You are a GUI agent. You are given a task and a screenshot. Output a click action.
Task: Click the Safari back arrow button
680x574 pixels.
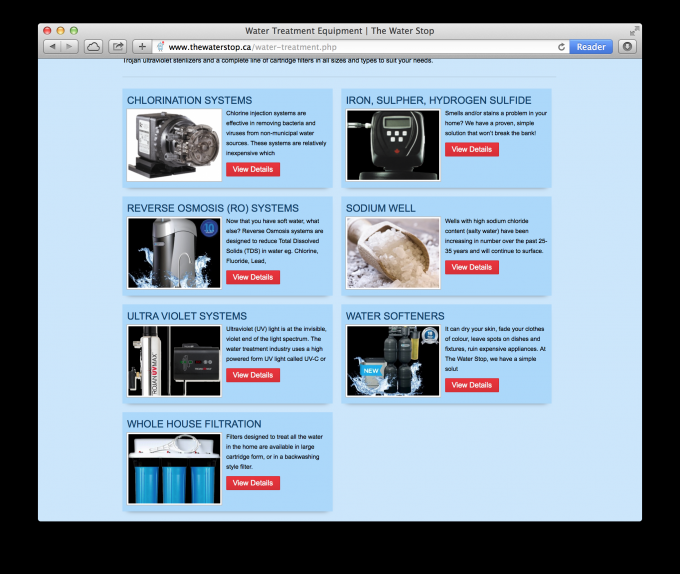(52, 47)
